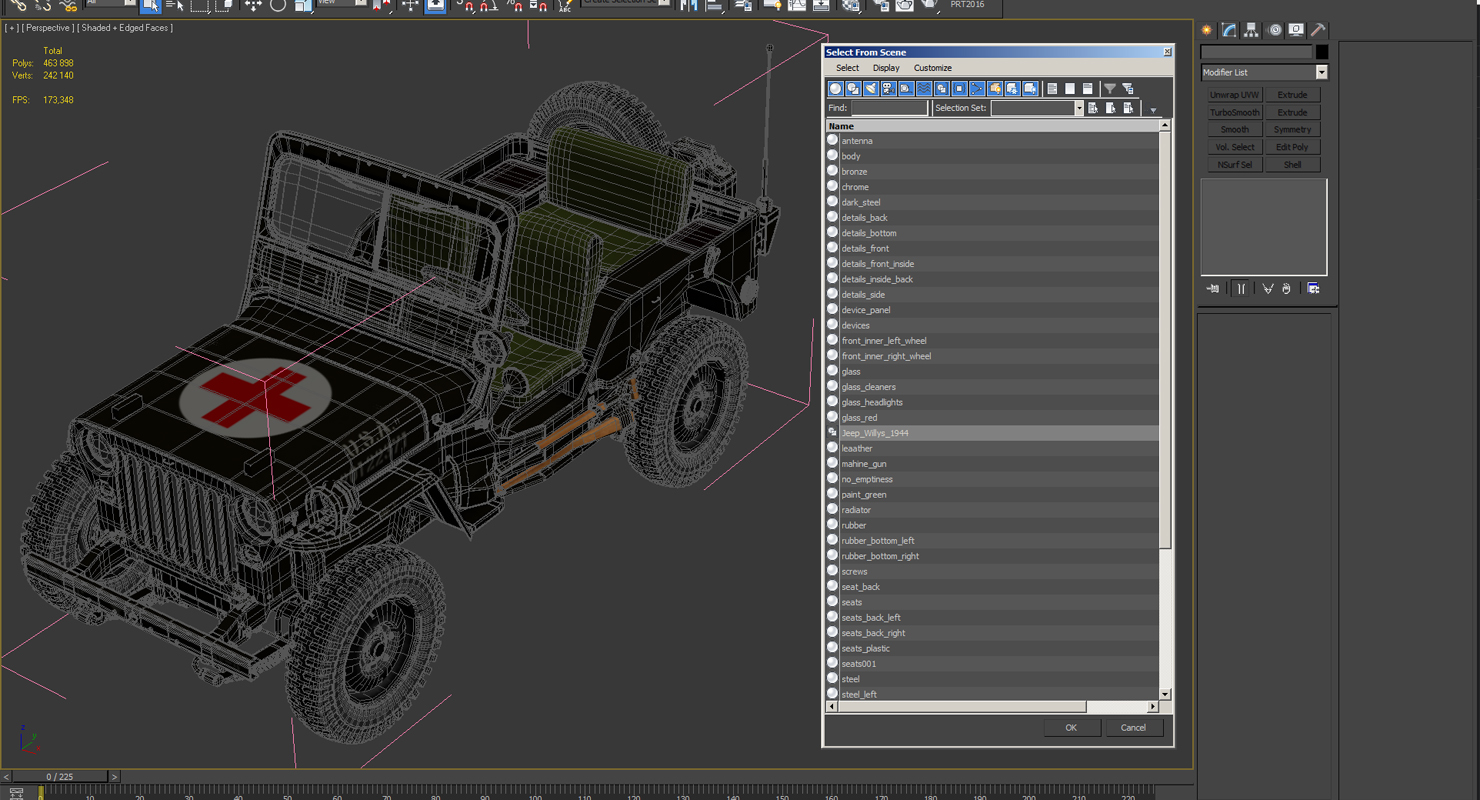Click the OK button
This screenshot has width=1480, height=800.
point(1071,728)
